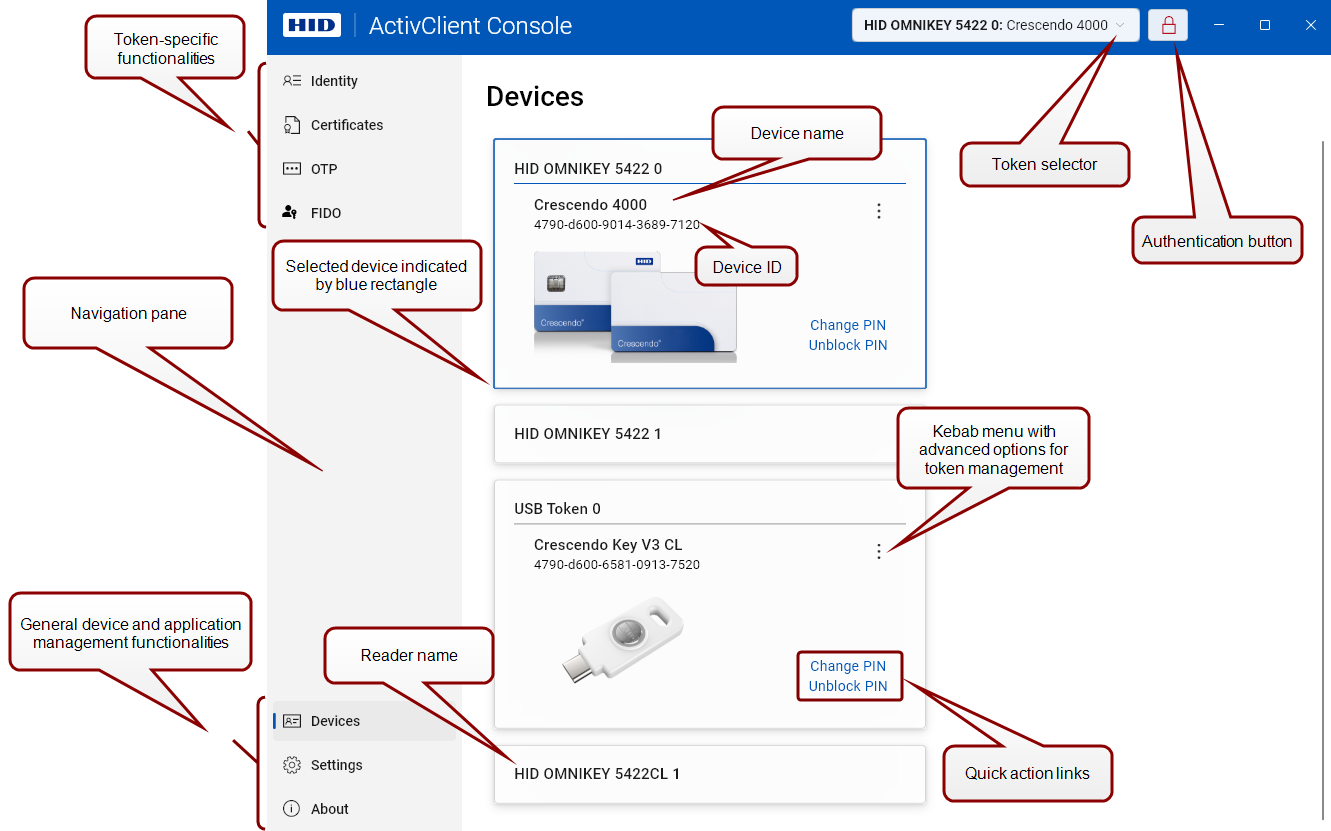The width and height of the screenshot is (1331, 831).
Task: Click Change PIN for Crescendo Key V3 CL
Action: pos(848,666)
